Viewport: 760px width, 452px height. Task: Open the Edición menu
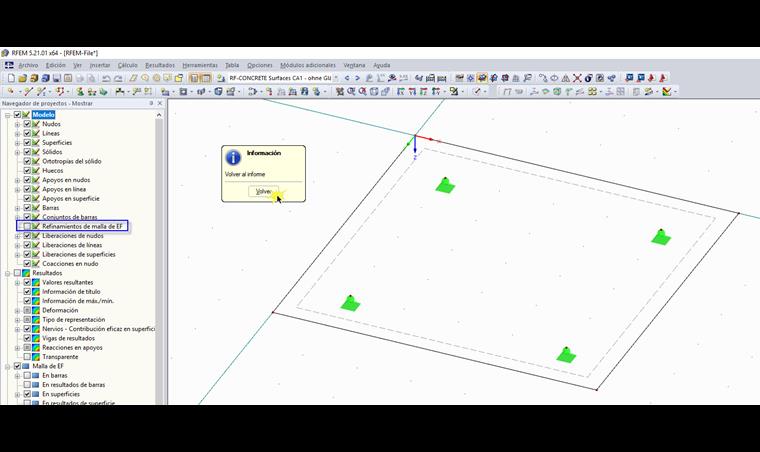point(55,65)
